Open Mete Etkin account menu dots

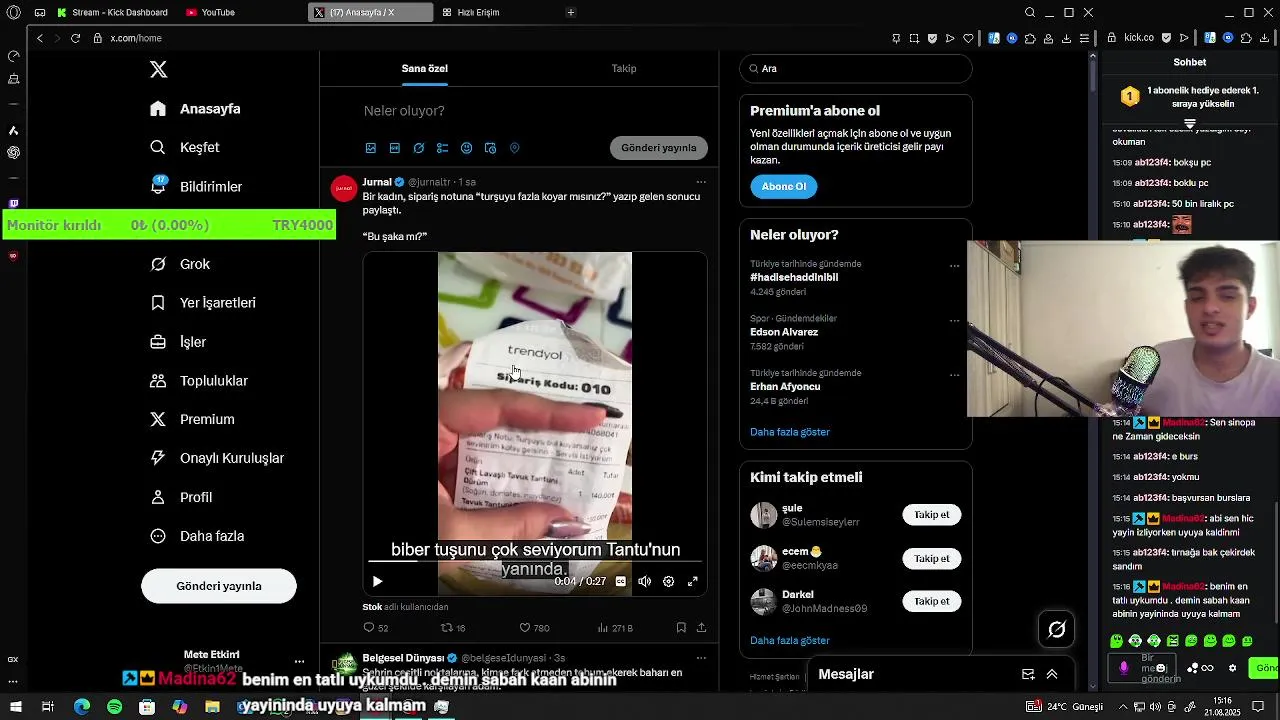click(x=299, y=661)
